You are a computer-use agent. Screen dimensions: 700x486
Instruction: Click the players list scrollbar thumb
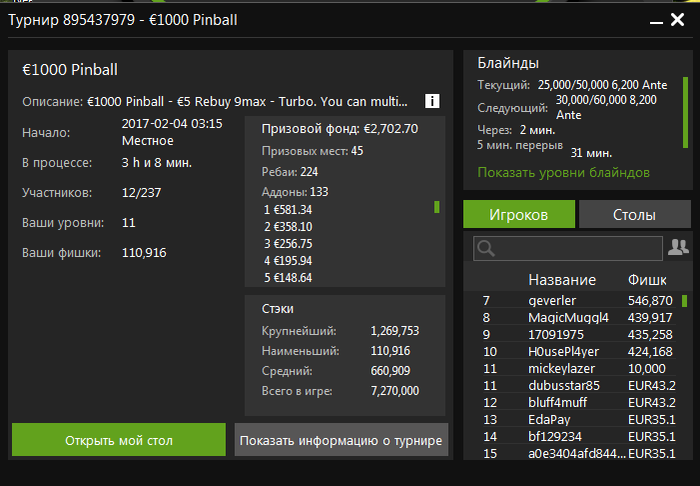click(684, 301)
